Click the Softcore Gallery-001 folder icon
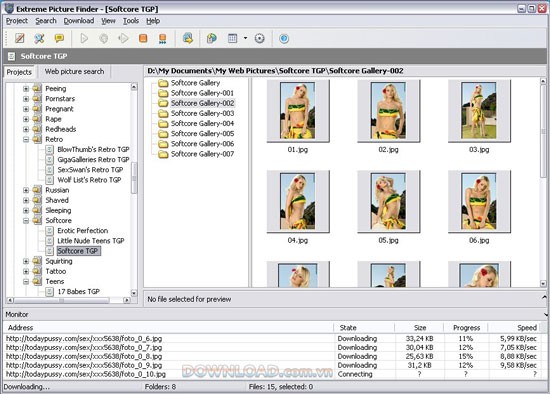Screen dimensions: 550x394 (163, 93)
